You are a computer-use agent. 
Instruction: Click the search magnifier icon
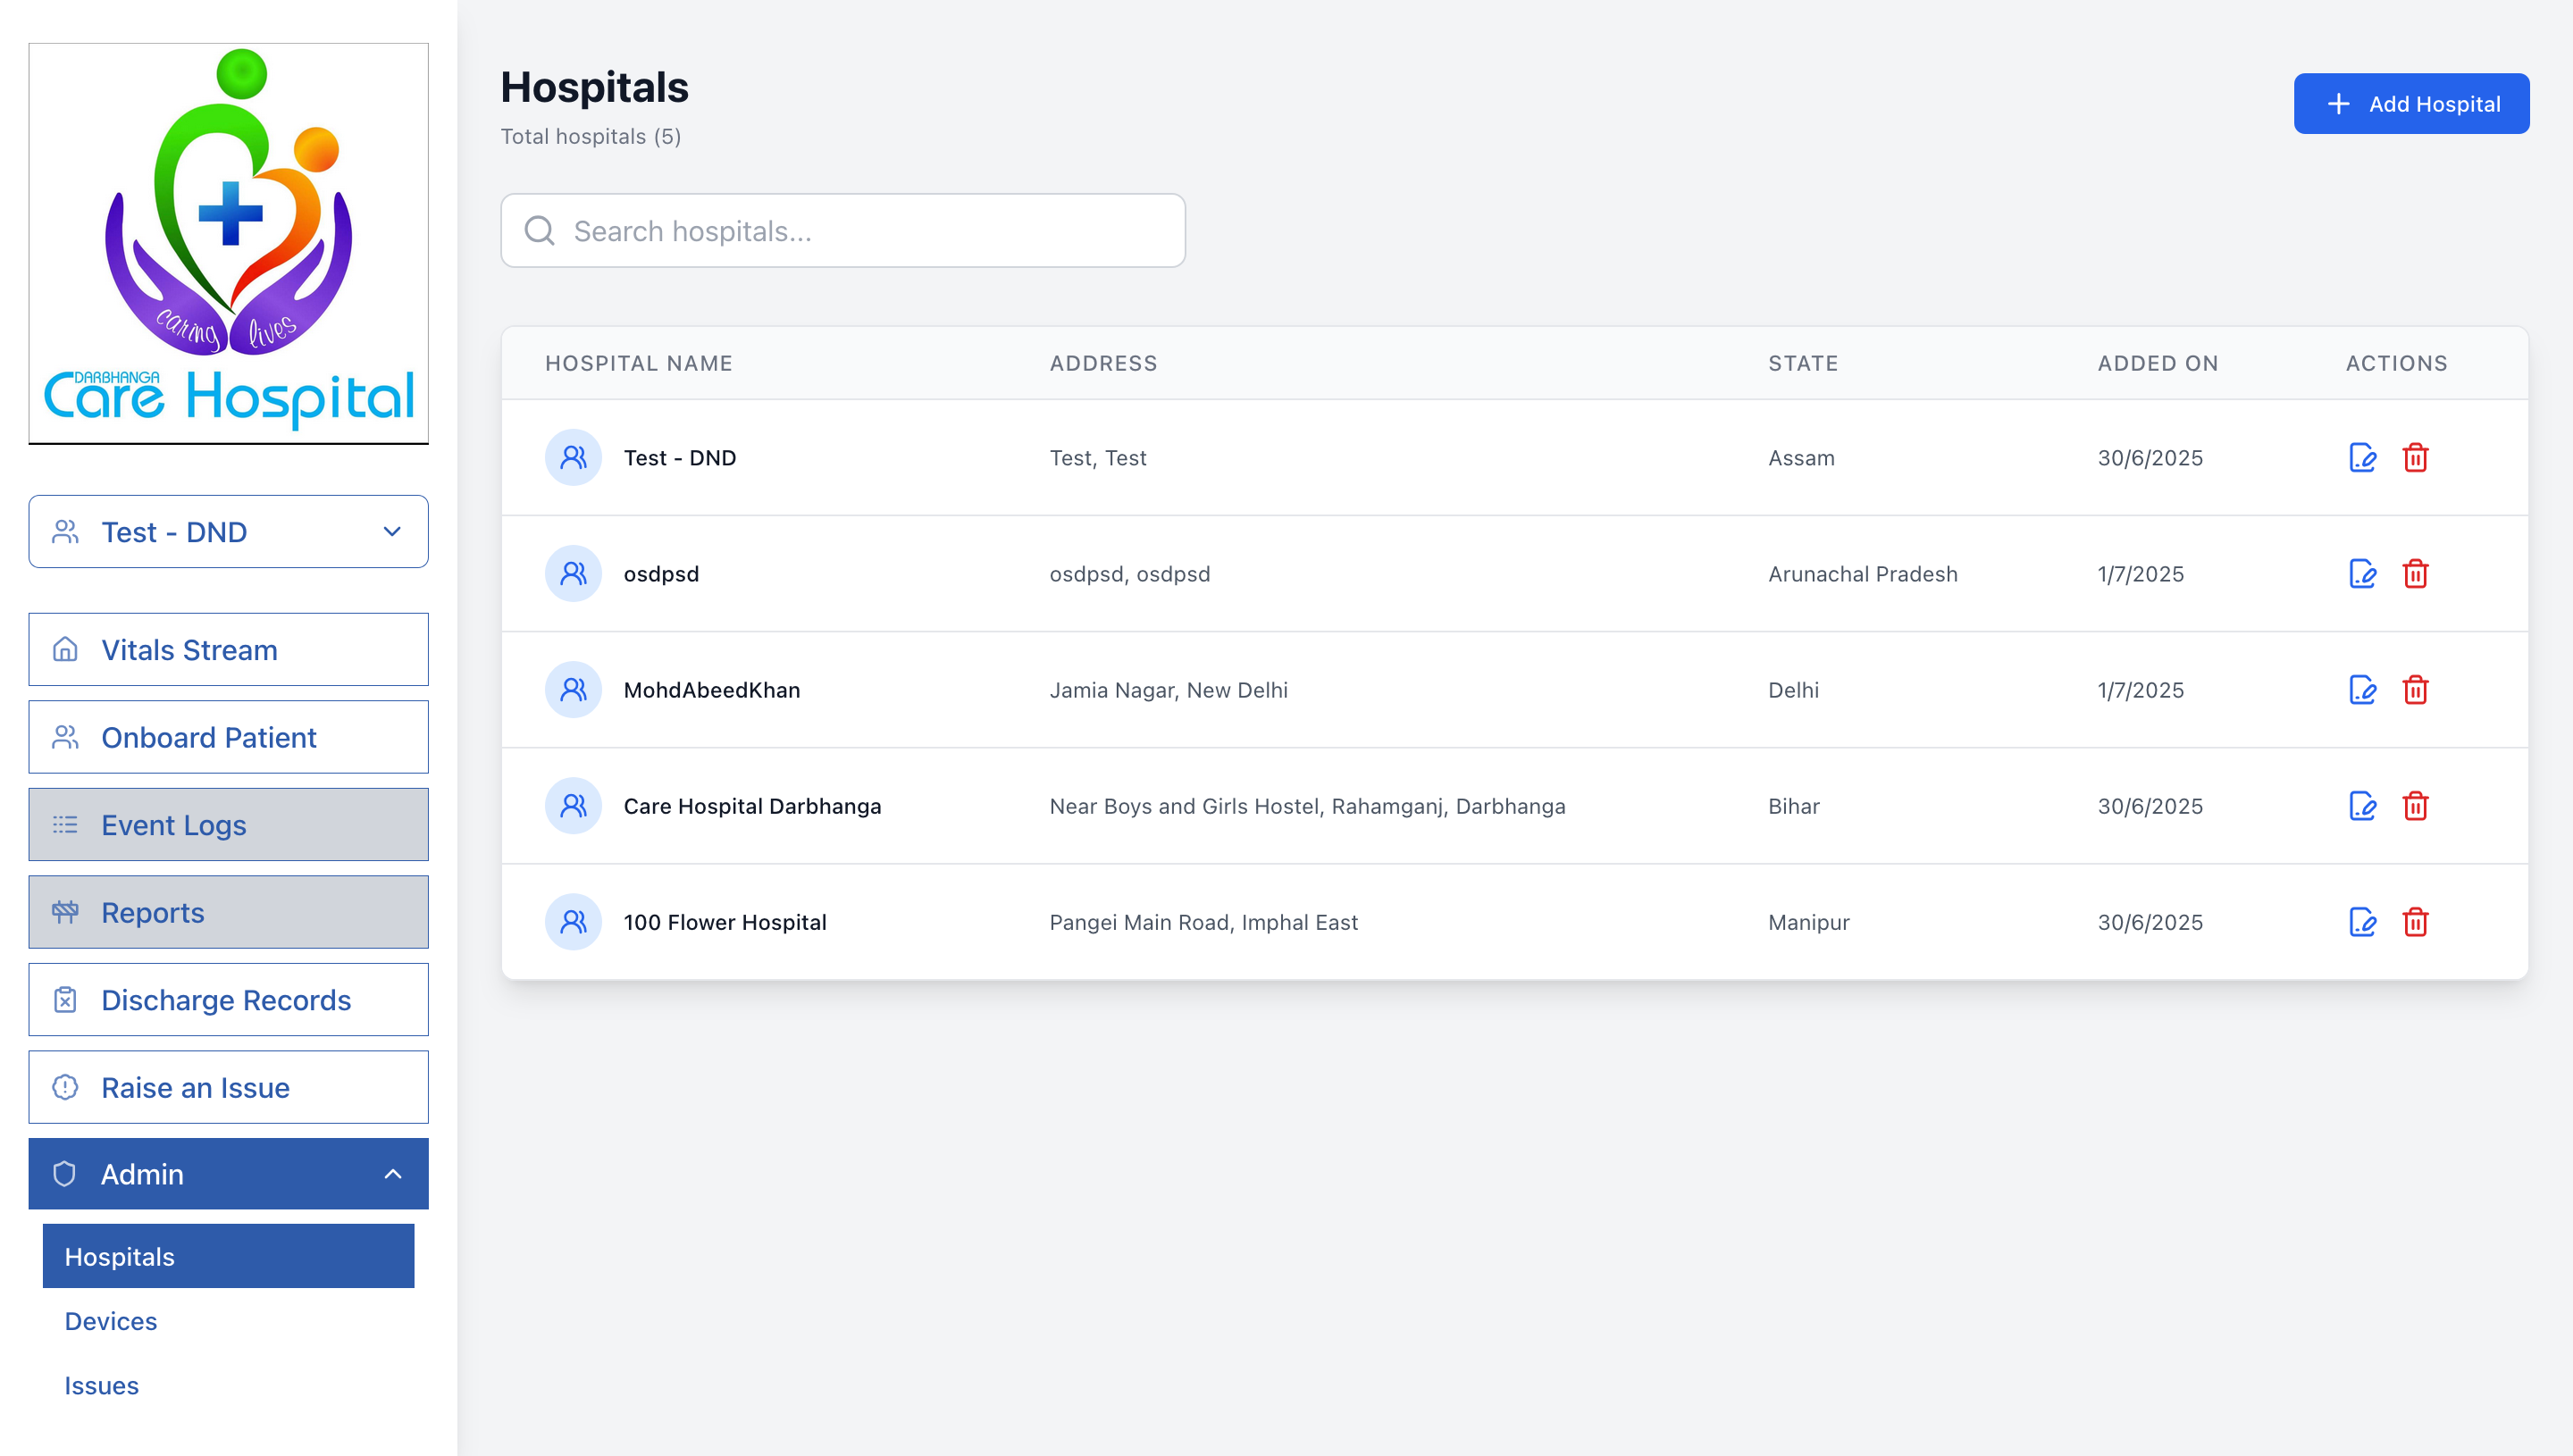pyautogui.click(x=539, y=231)
